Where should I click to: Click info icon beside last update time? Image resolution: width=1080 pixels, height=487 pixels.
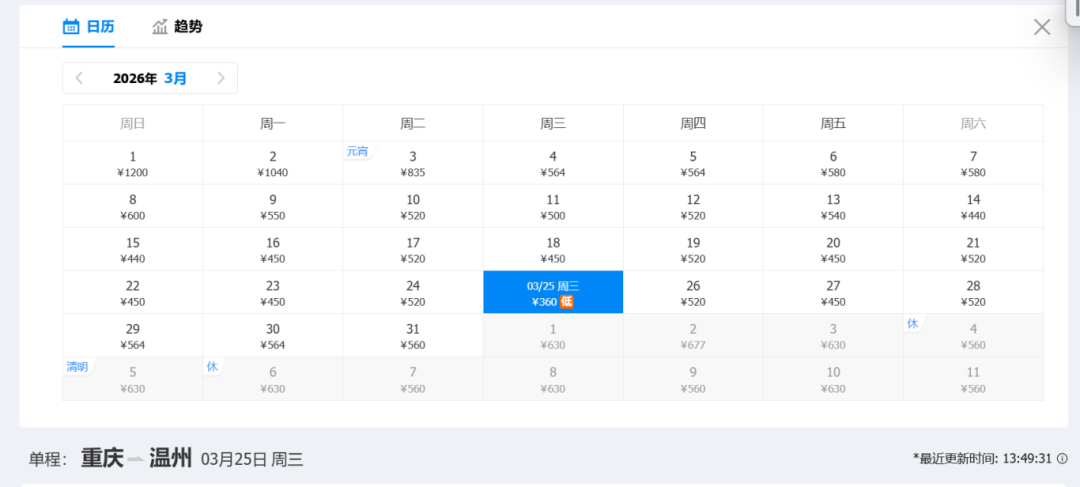pyautogui.click(x=1062, y=458)
